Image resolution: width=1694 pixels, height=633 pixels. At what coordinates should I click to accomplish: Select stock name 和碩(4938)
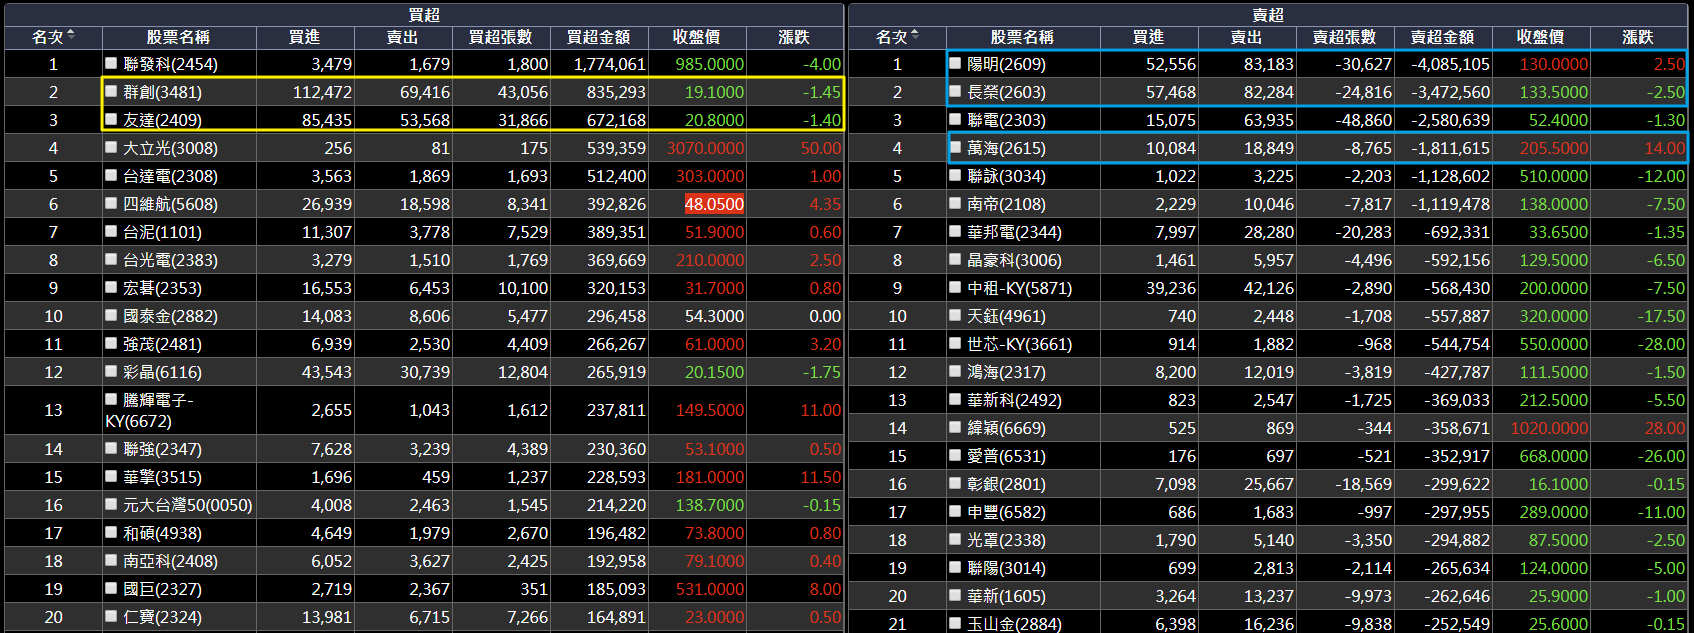point(162,533)
